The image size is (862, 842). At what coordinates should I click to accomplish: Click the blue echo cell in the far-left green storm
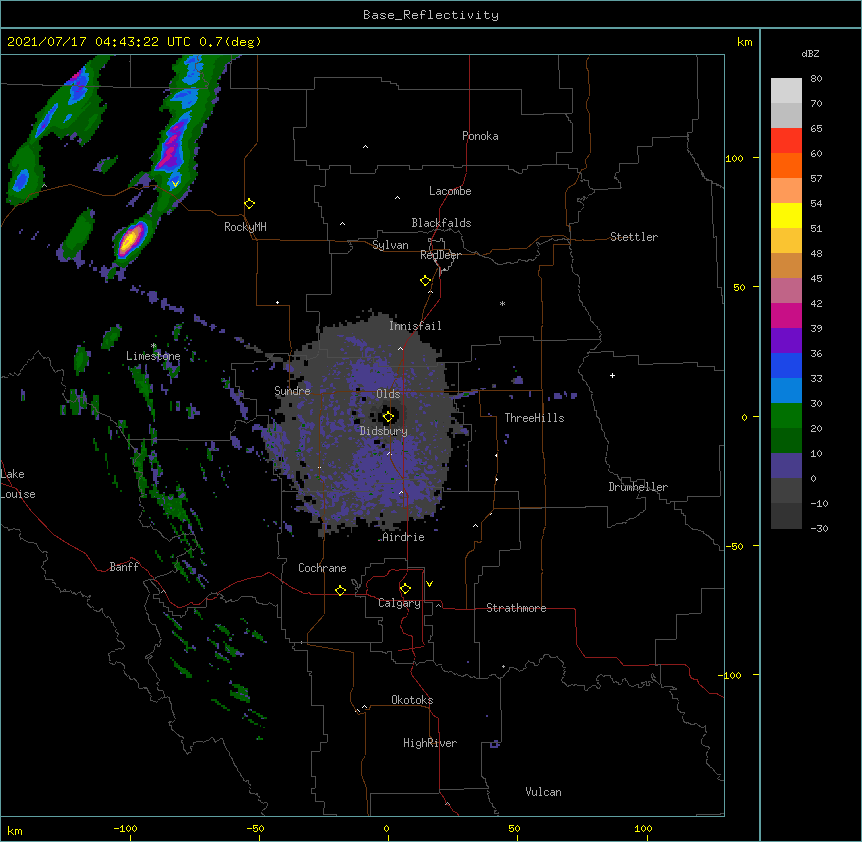(22, 180)
